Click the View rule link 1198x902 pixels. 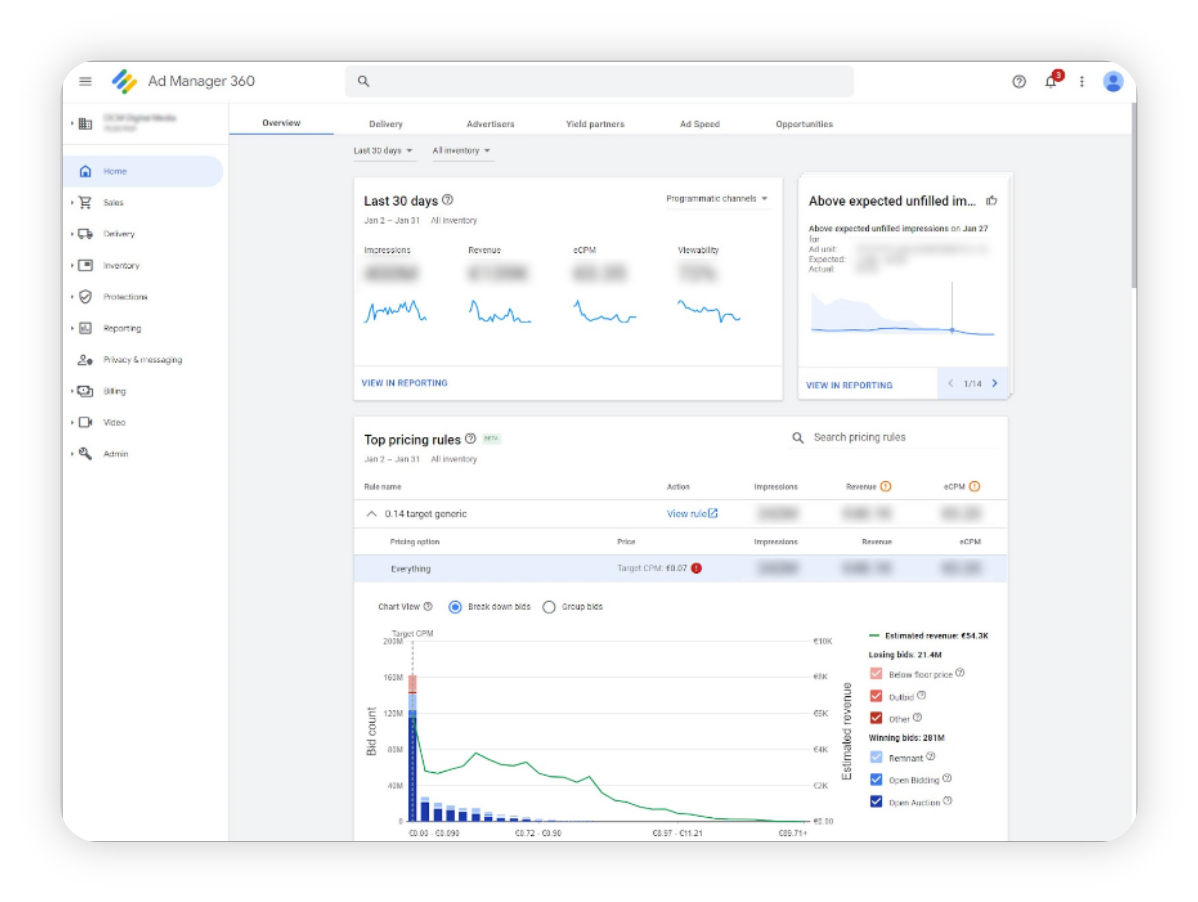692,514
